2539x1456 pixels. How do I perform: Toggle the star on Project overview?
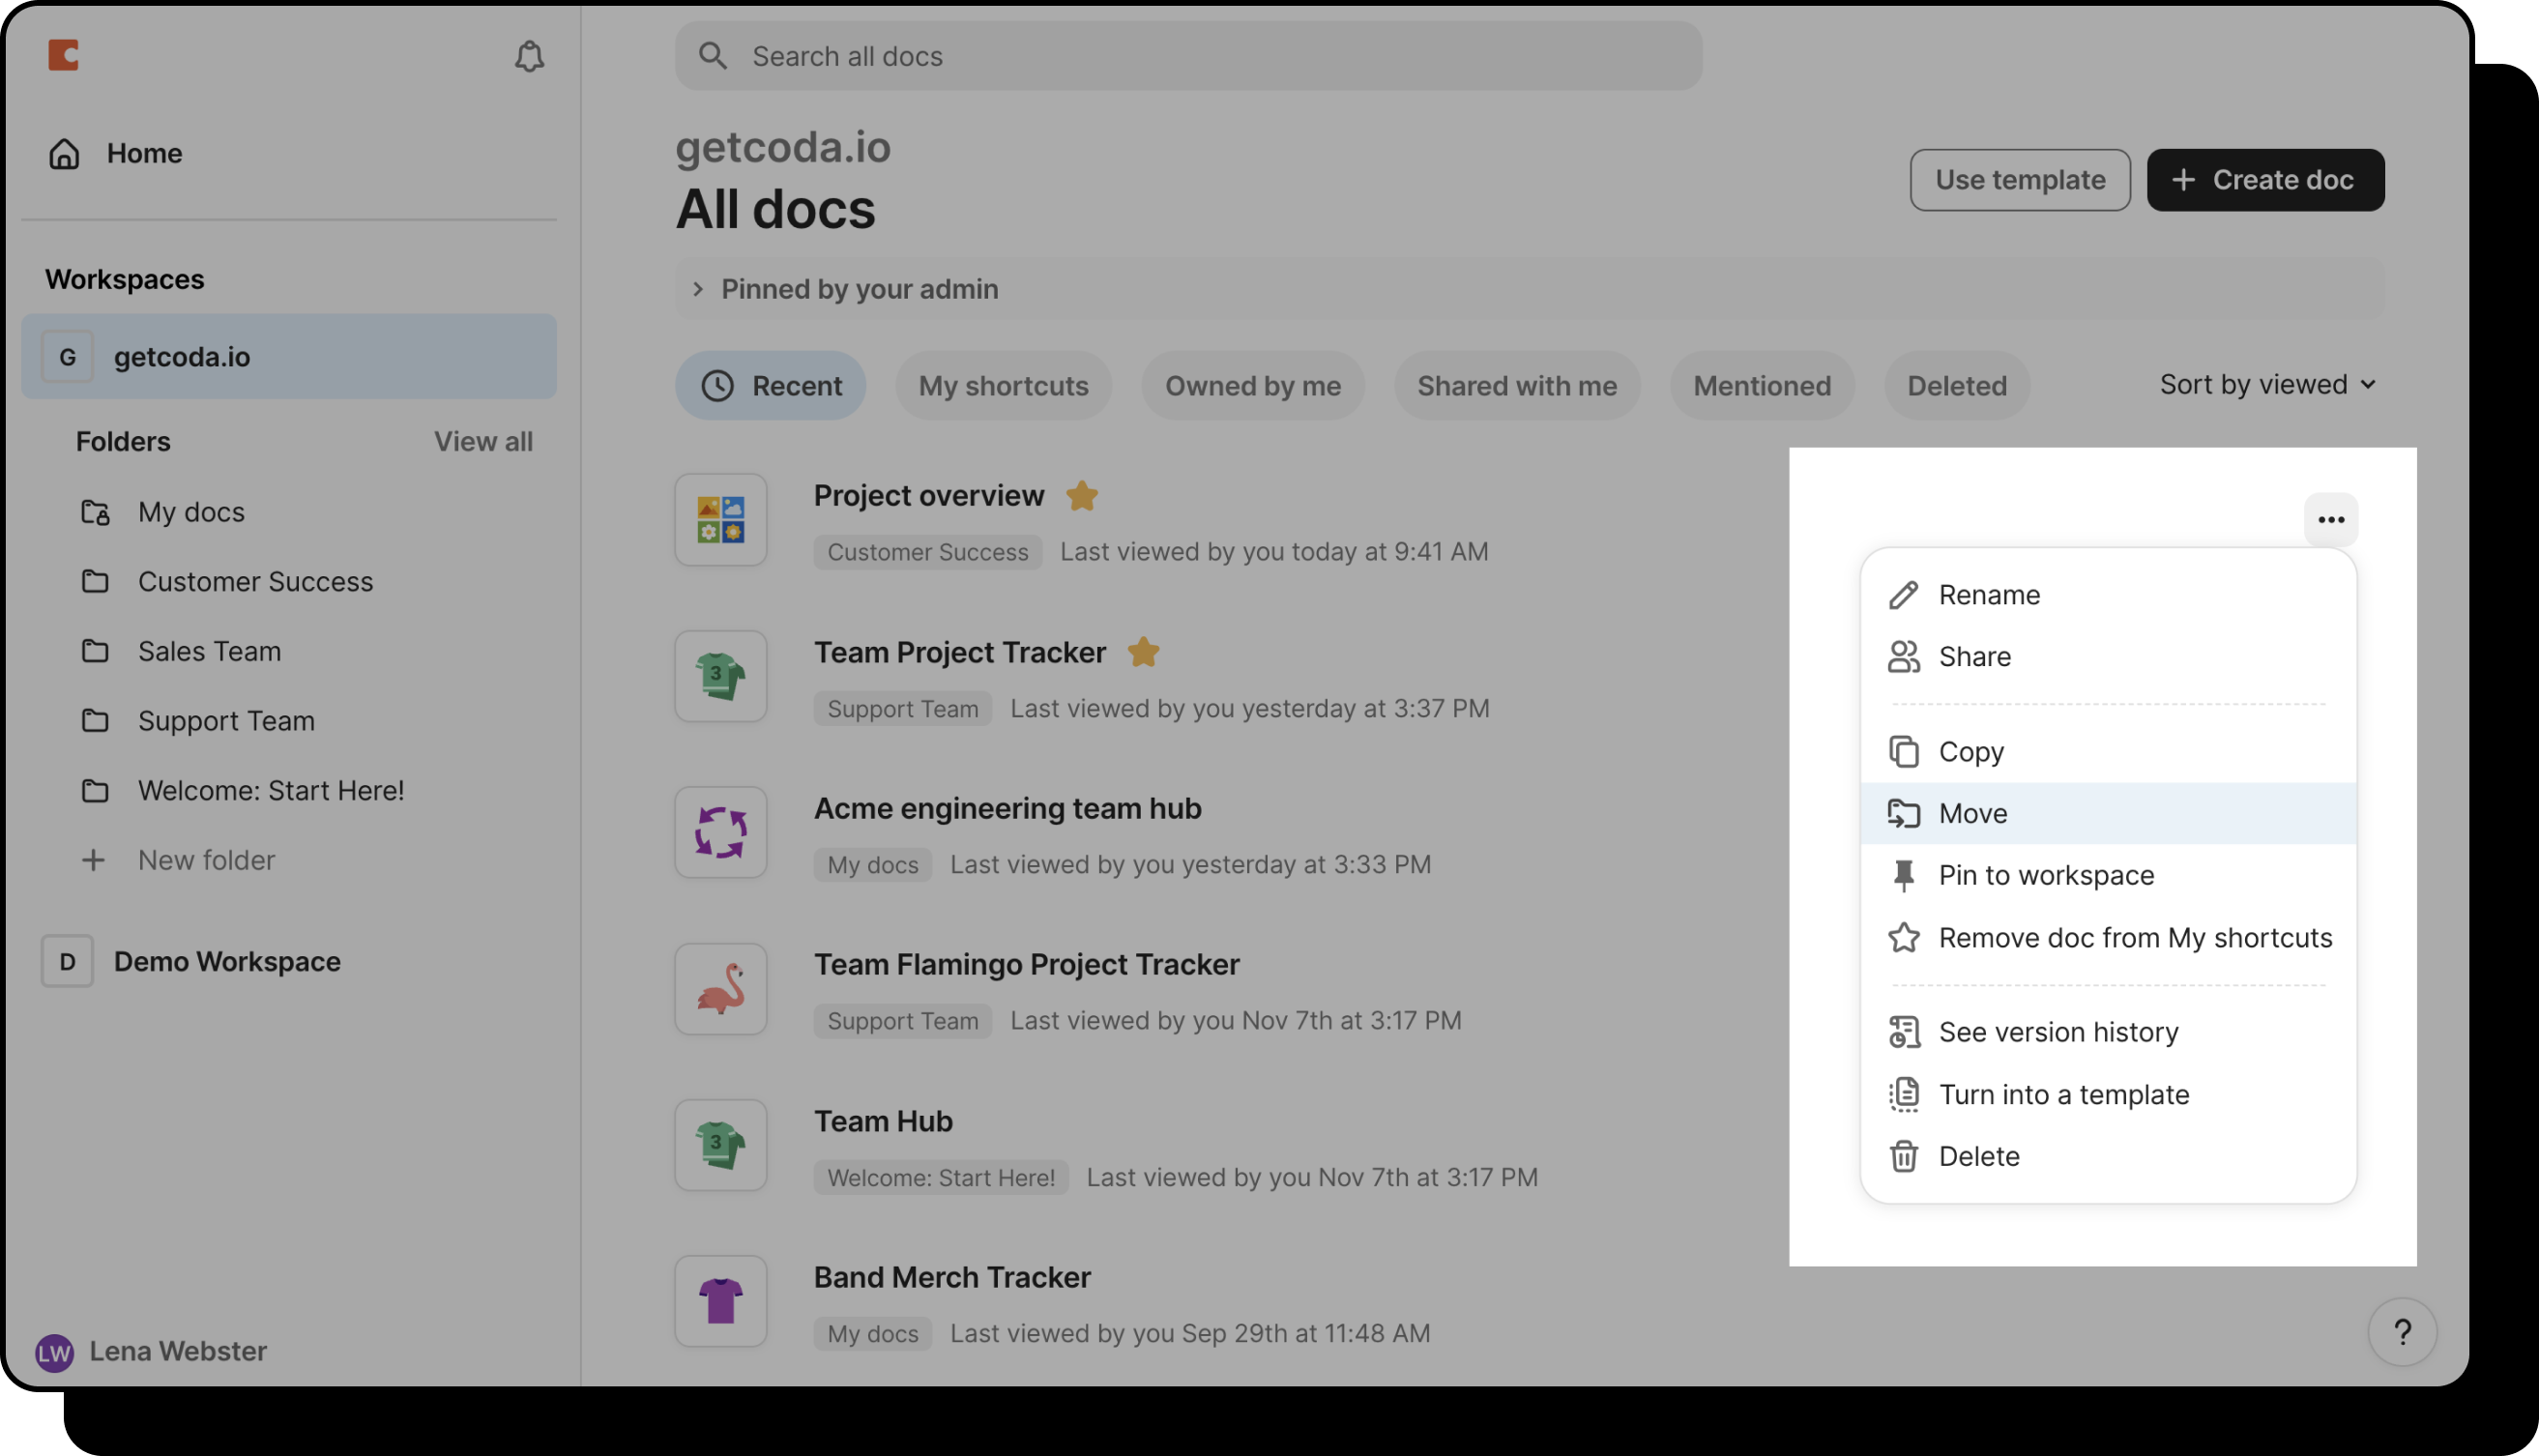(1082, 496)
